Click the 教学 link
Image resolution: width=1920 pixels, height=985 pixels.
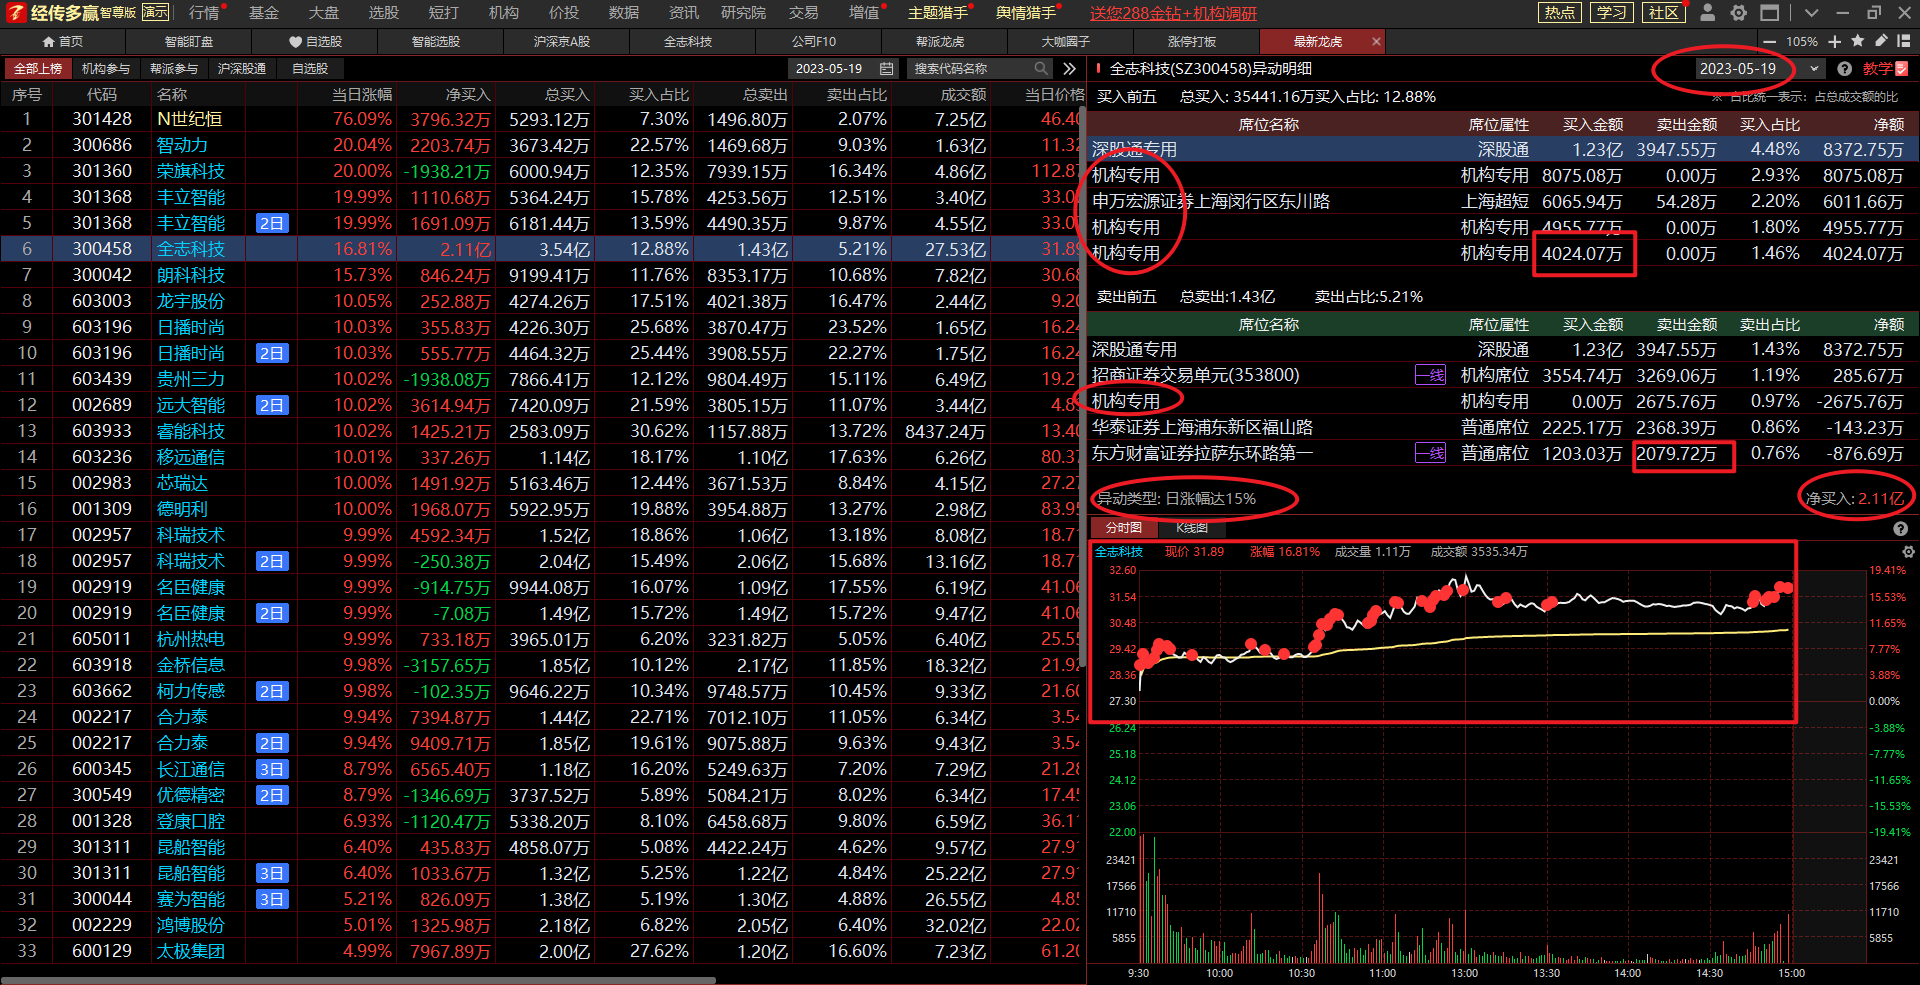[x=1877, y=69]
